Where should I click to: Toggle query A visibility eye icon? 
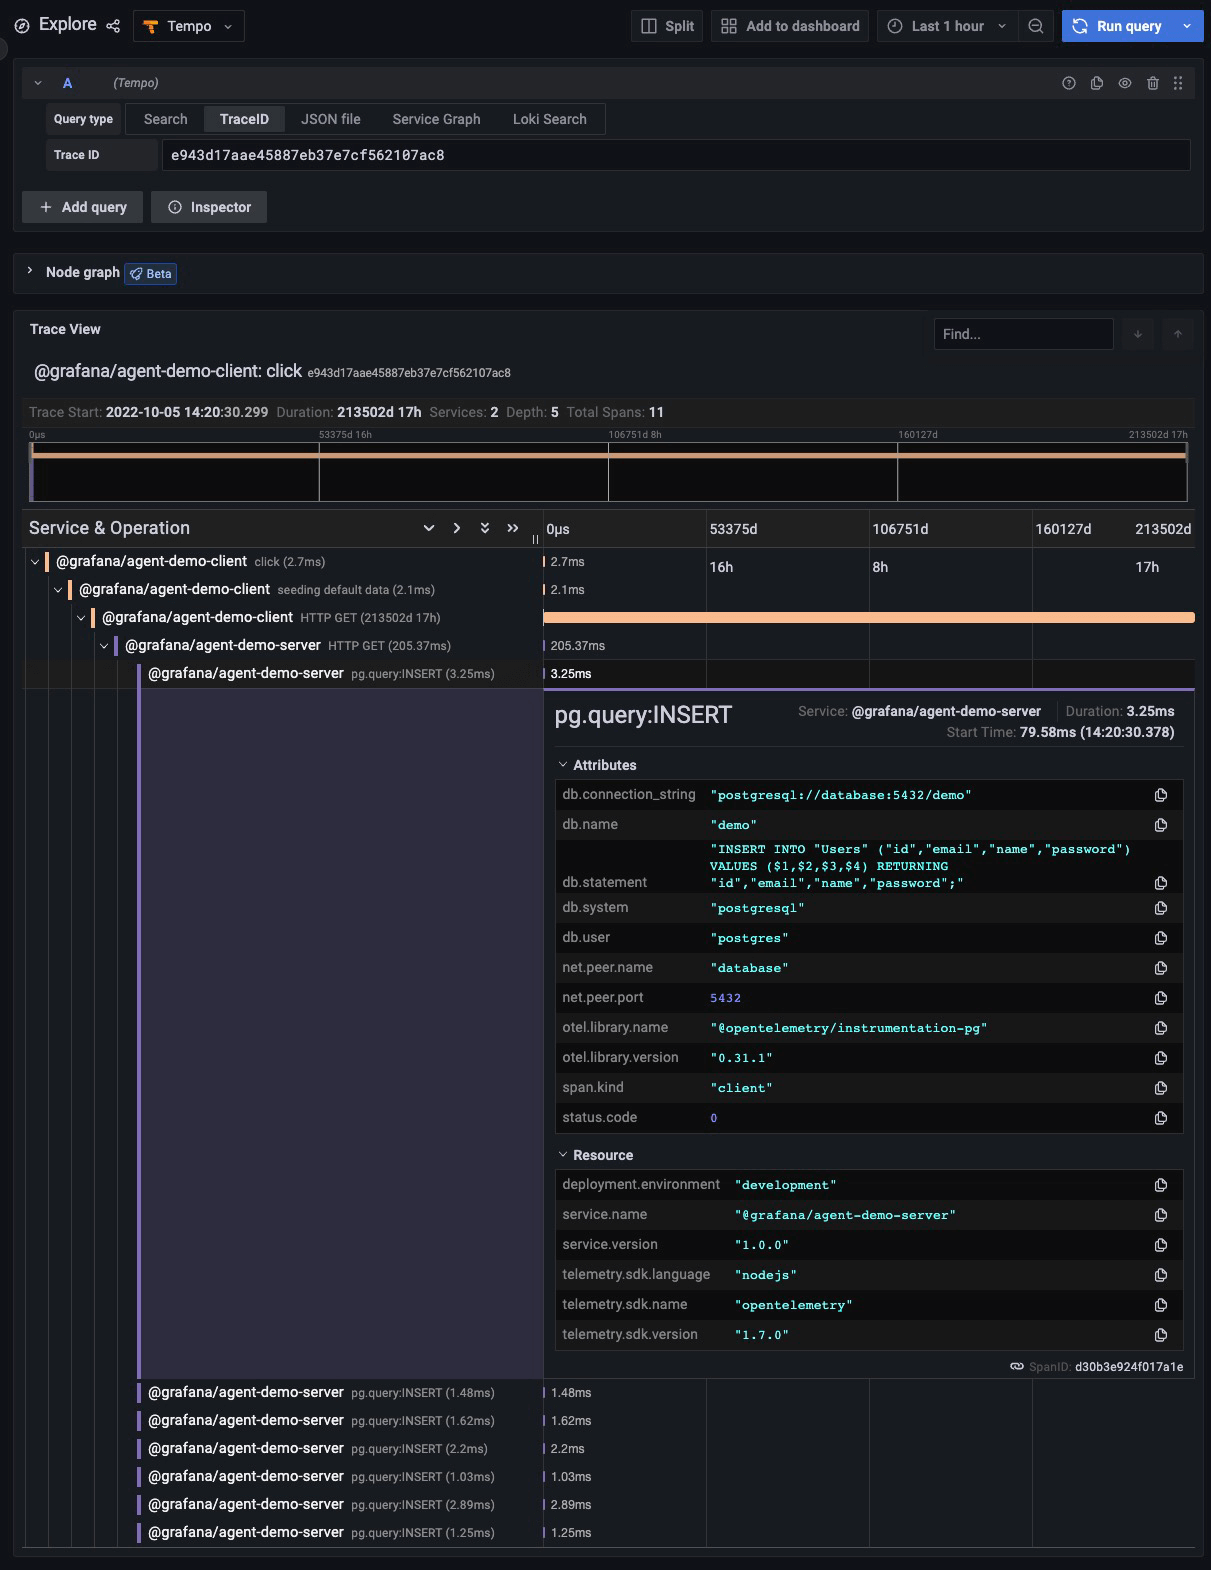[x=1125, y=83]
